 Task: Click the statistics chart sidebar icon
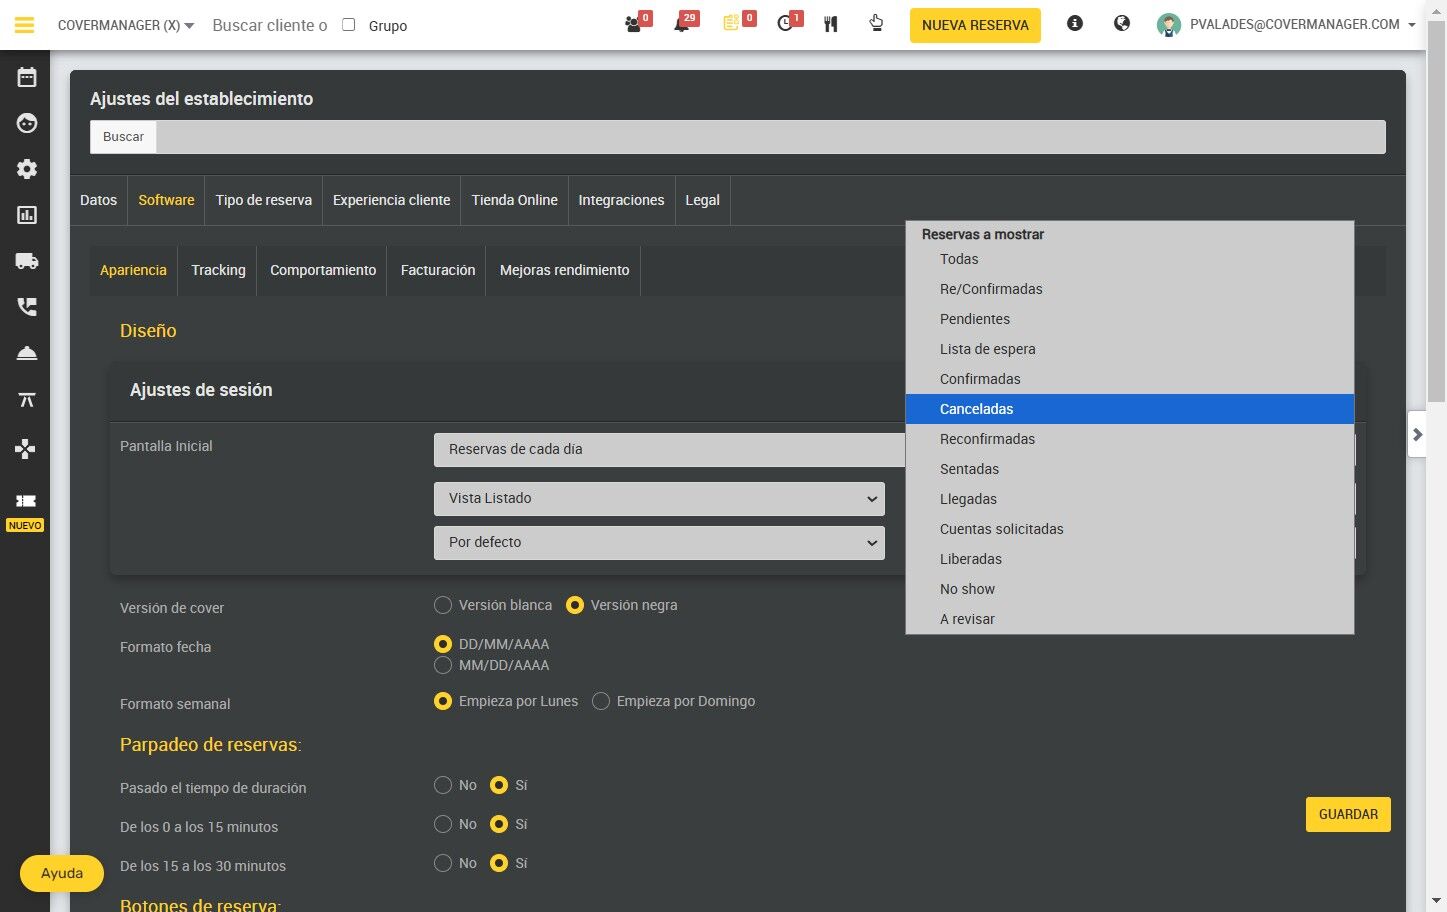tap(27, 215)
